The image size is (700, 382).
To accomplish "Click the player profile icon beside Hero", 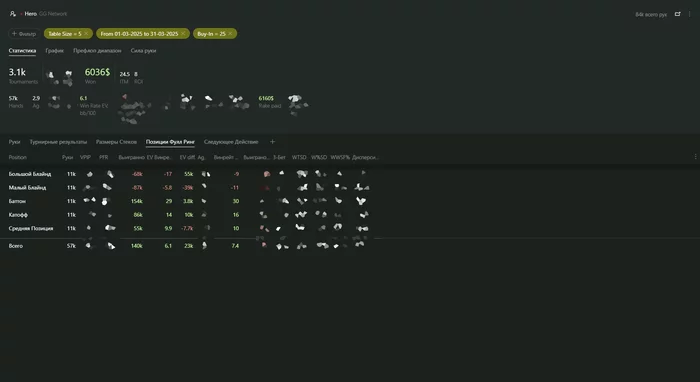I will tap(12, 14).
